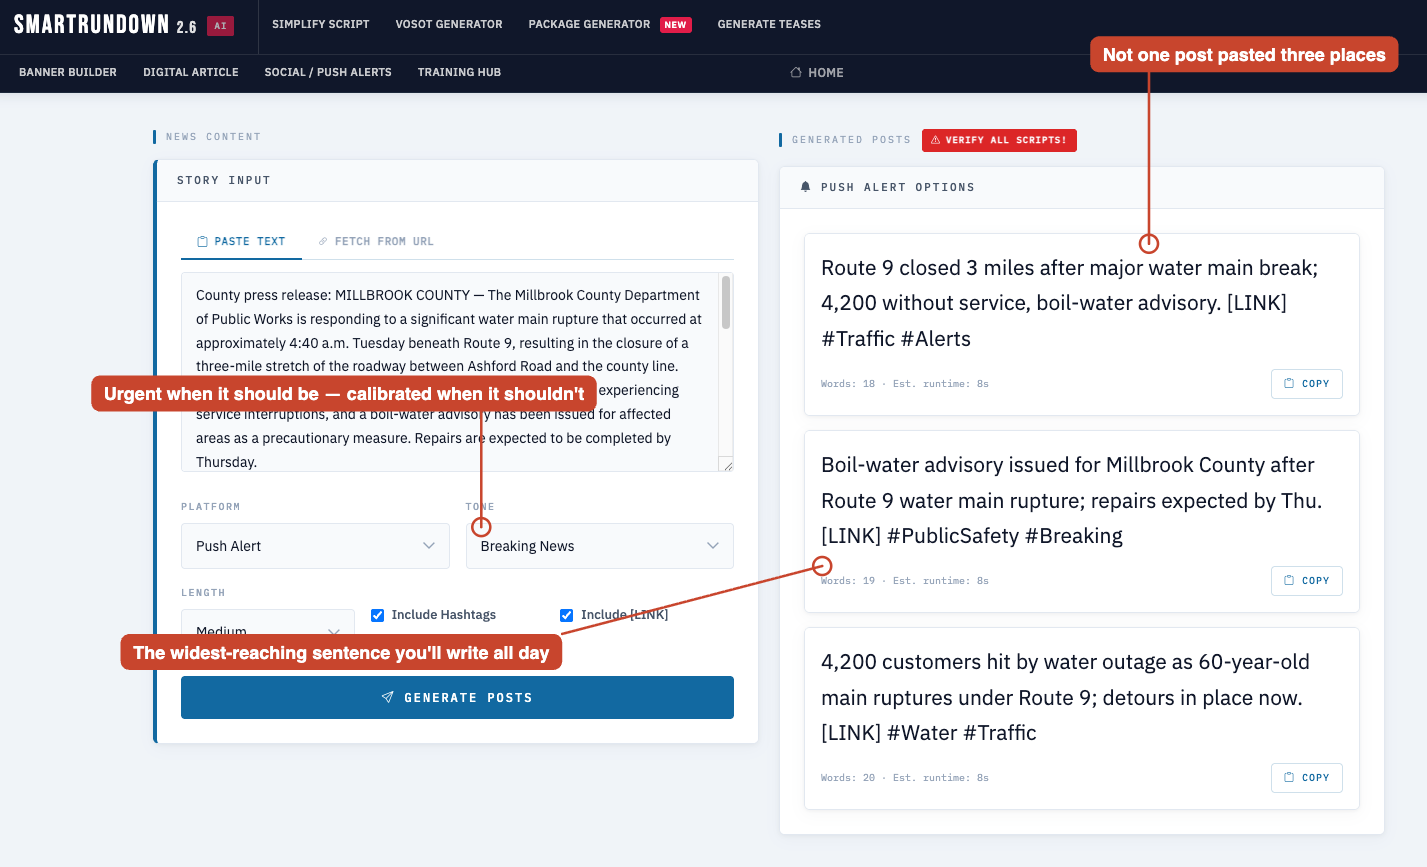
Task: Click the AI badge beside the version number
Action: click(220, 26)
